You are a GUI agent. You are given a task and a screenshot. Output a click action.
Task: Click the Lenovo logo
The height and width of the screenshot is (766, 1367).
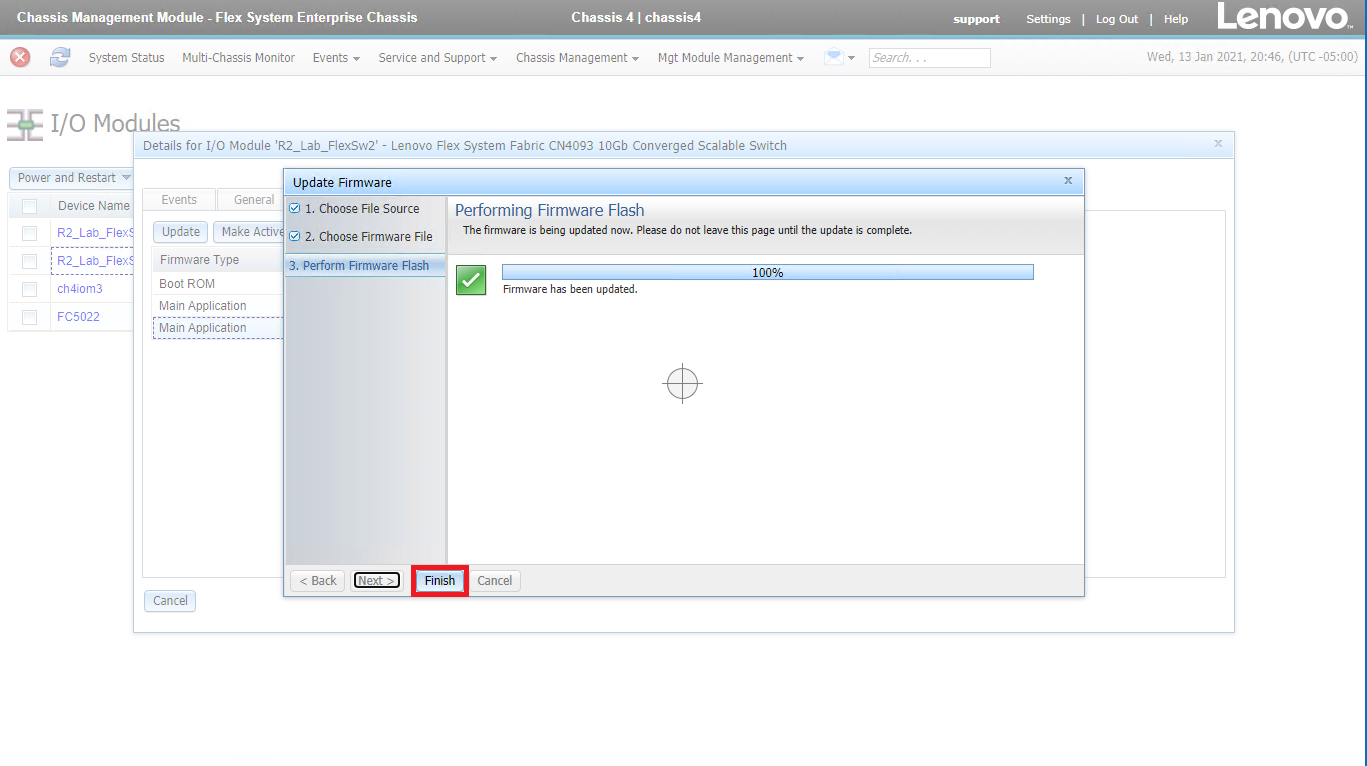click(1285, 17)
